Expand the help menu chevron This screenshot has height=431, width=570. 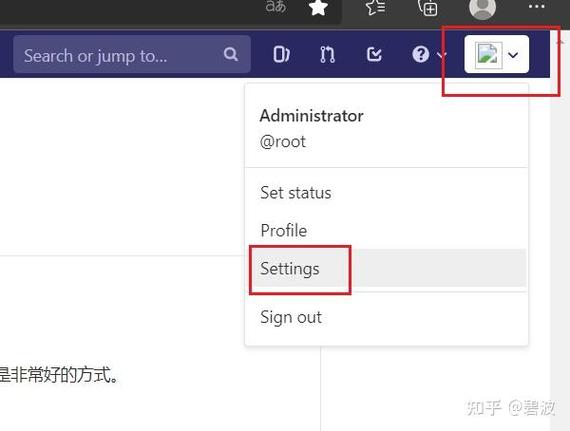coord(441,55)
